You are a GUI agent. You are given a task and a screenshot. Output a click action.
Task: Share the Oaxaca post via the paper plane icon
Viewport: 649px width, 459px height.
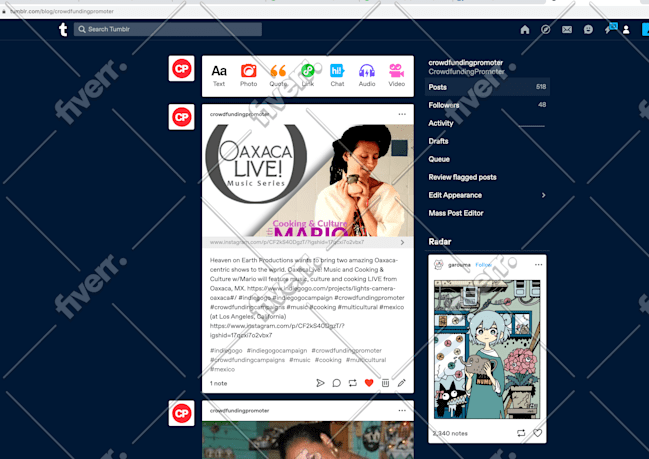[x=320, y=383]
